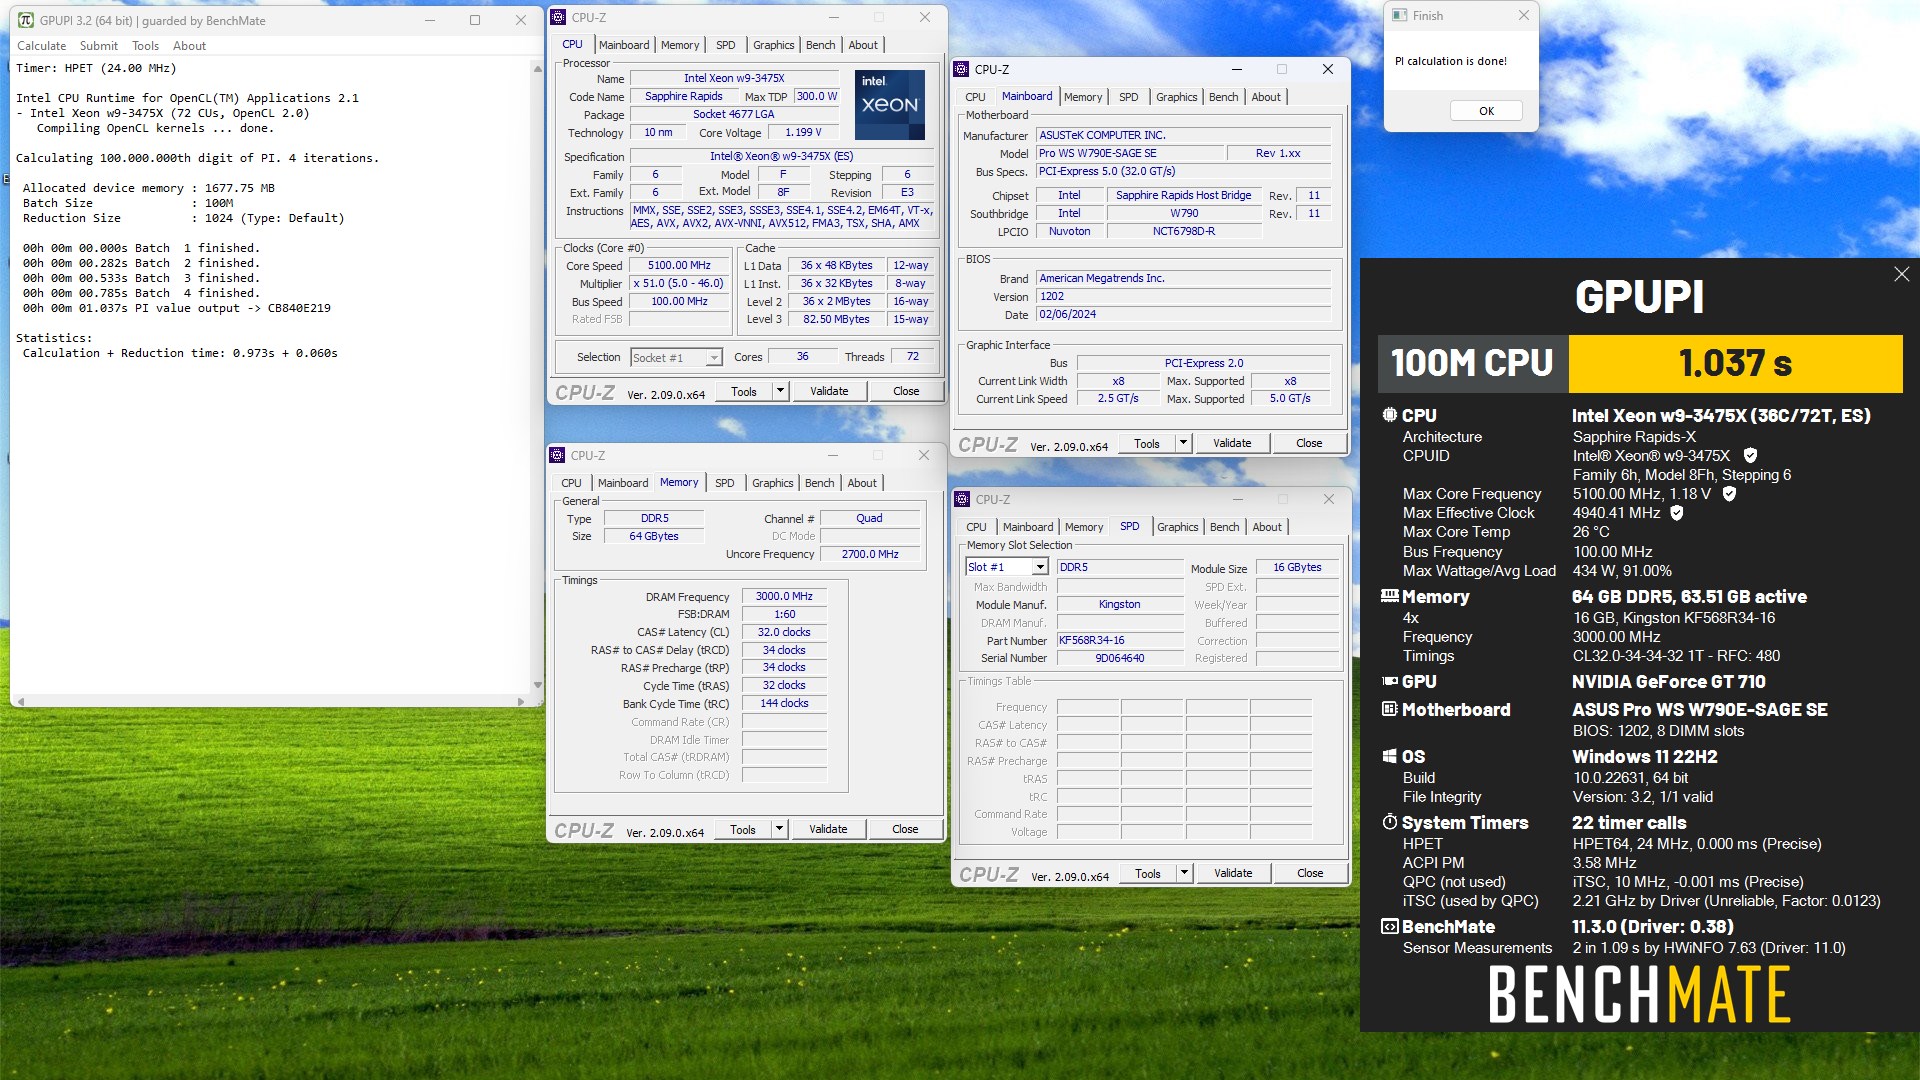Switch to Bench tab in CPU-Z CPU window
Screen dimensions: 1920x1080
click(820, 45)
